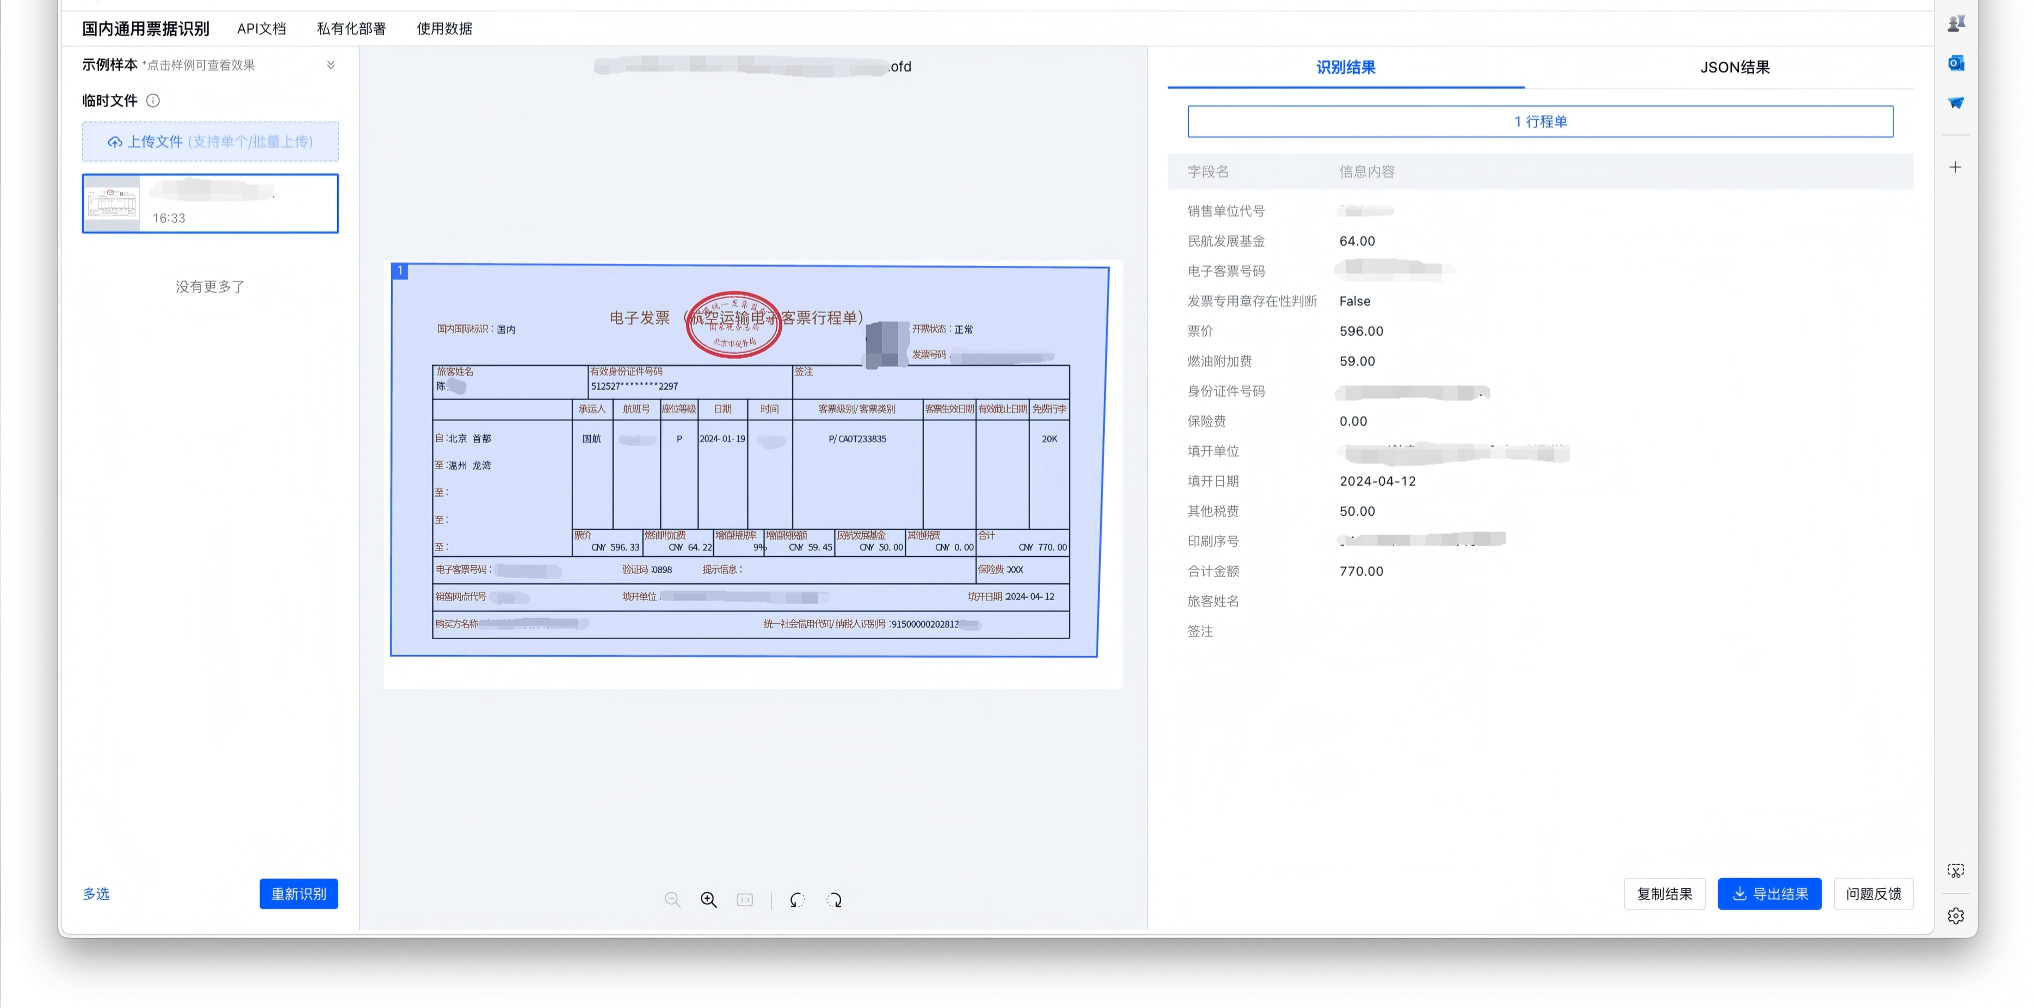Click the blue paper plane sidebar icon
Image resolution: width=2034 pixels, height=1008 pixels.
point(1956,103)
